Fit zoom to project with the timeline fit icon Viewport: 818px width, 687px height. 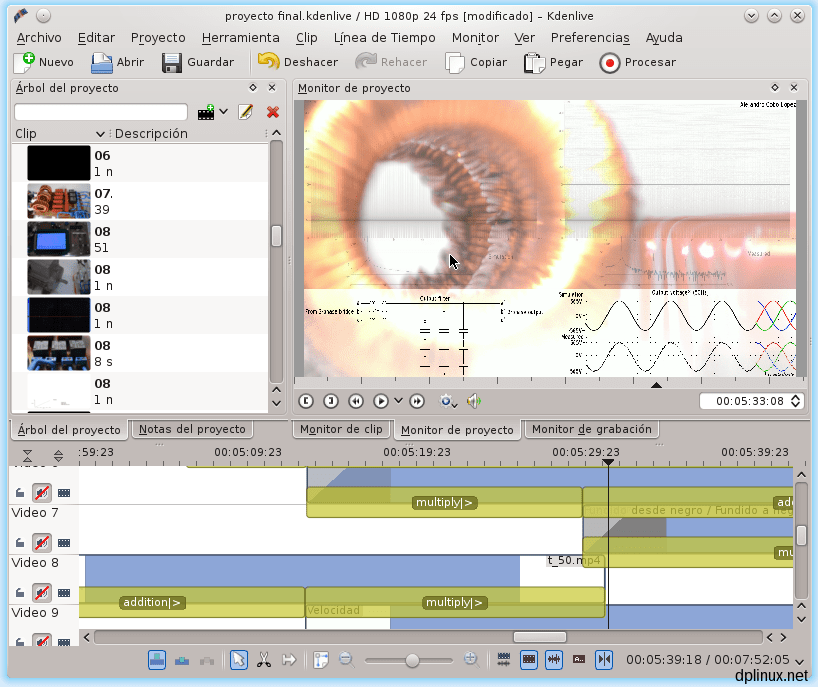[x=320, y=660]
